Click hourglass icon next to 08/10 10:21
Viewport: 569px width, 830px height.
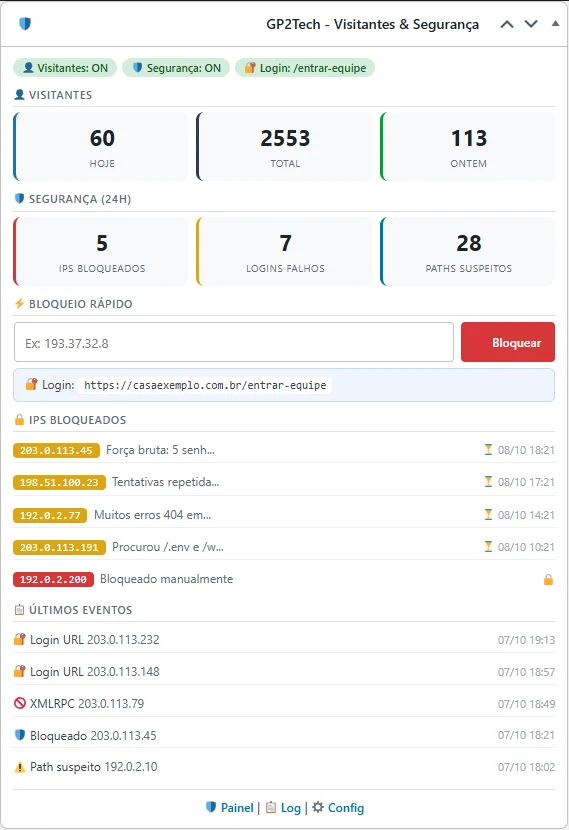tap(488, 546)
